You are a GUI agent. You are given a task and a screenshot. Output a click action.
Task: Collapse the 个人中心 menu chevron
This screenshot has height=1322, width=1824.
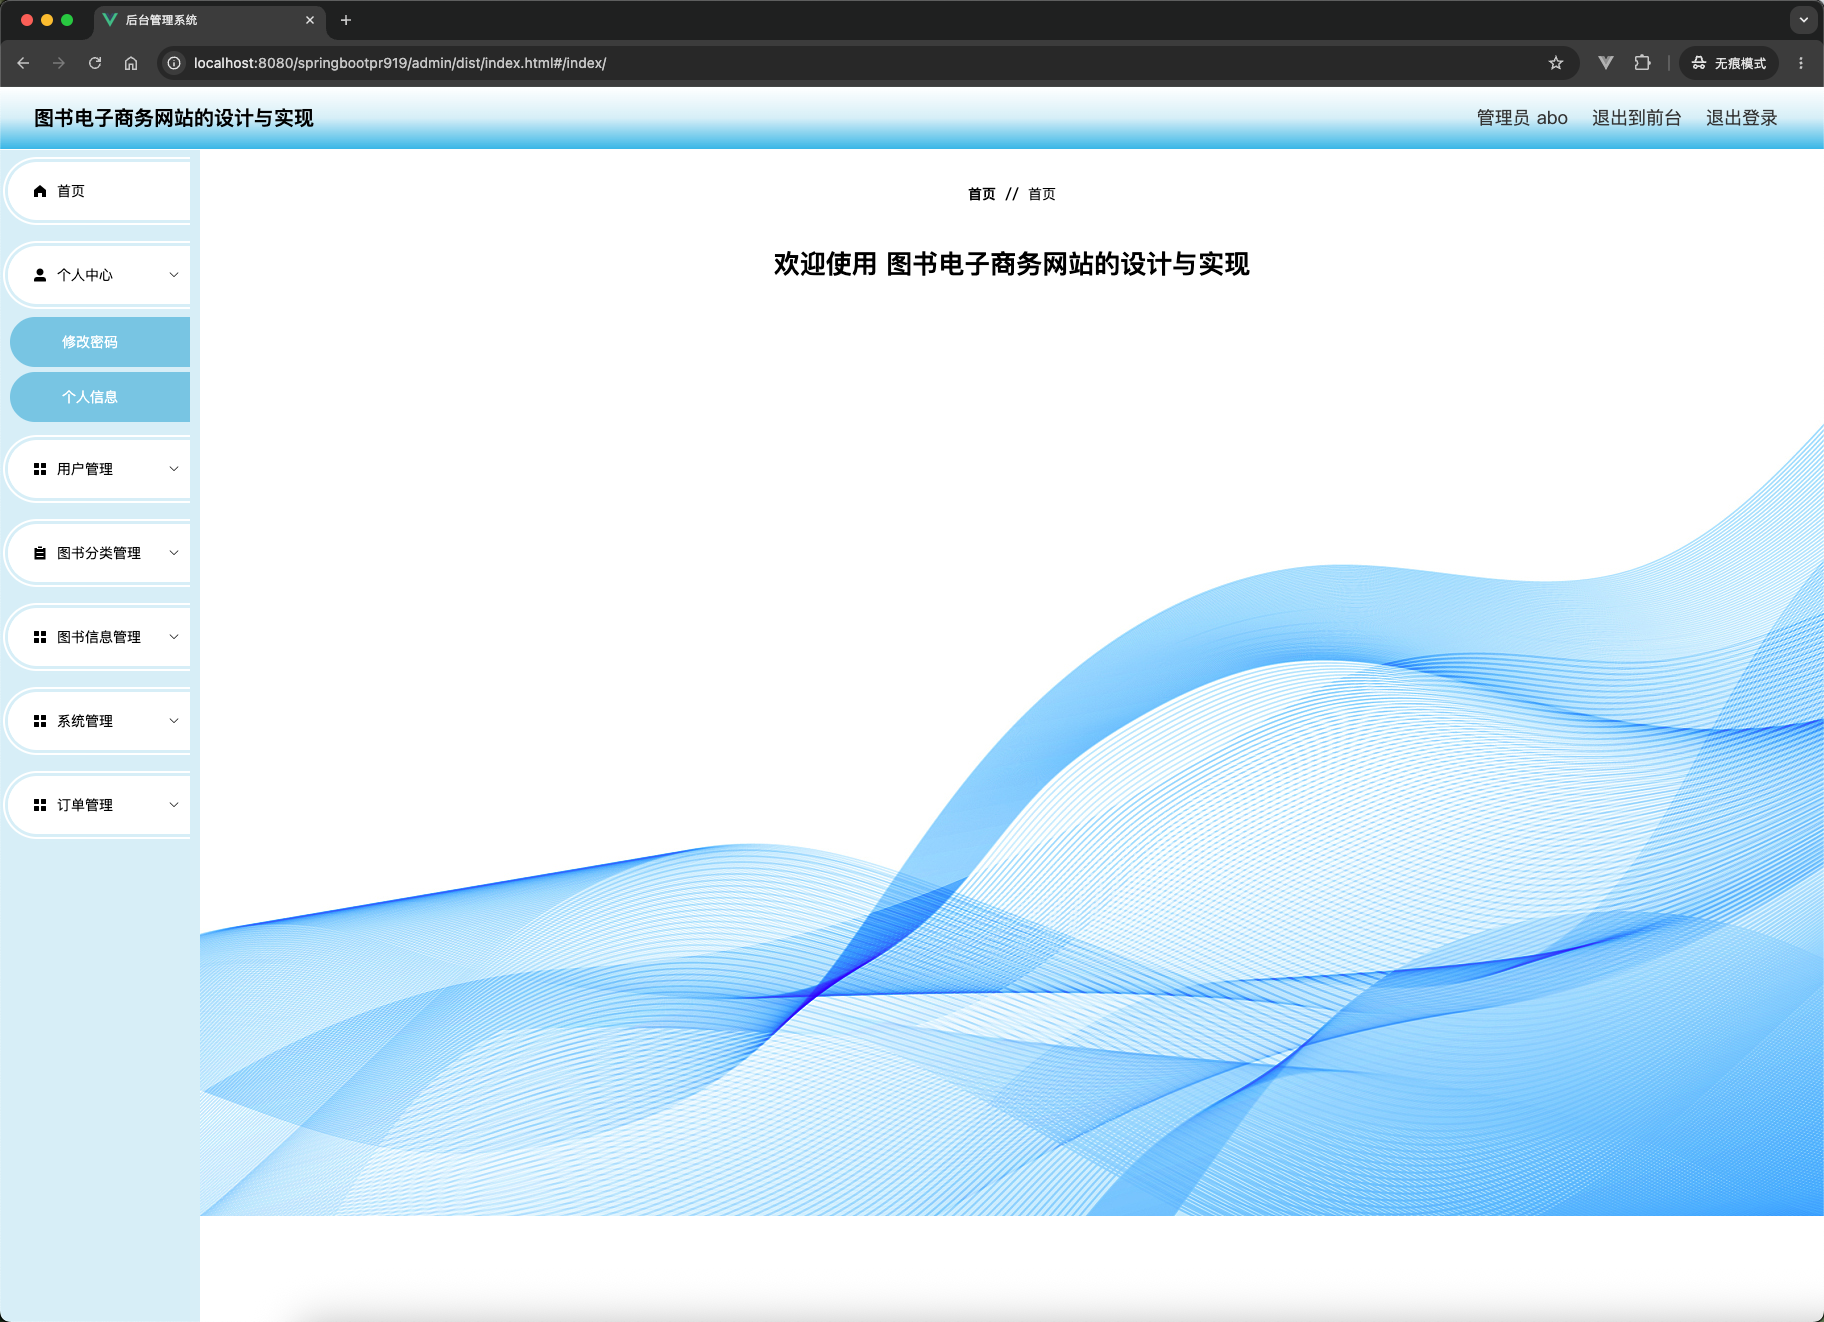point(174,275)
